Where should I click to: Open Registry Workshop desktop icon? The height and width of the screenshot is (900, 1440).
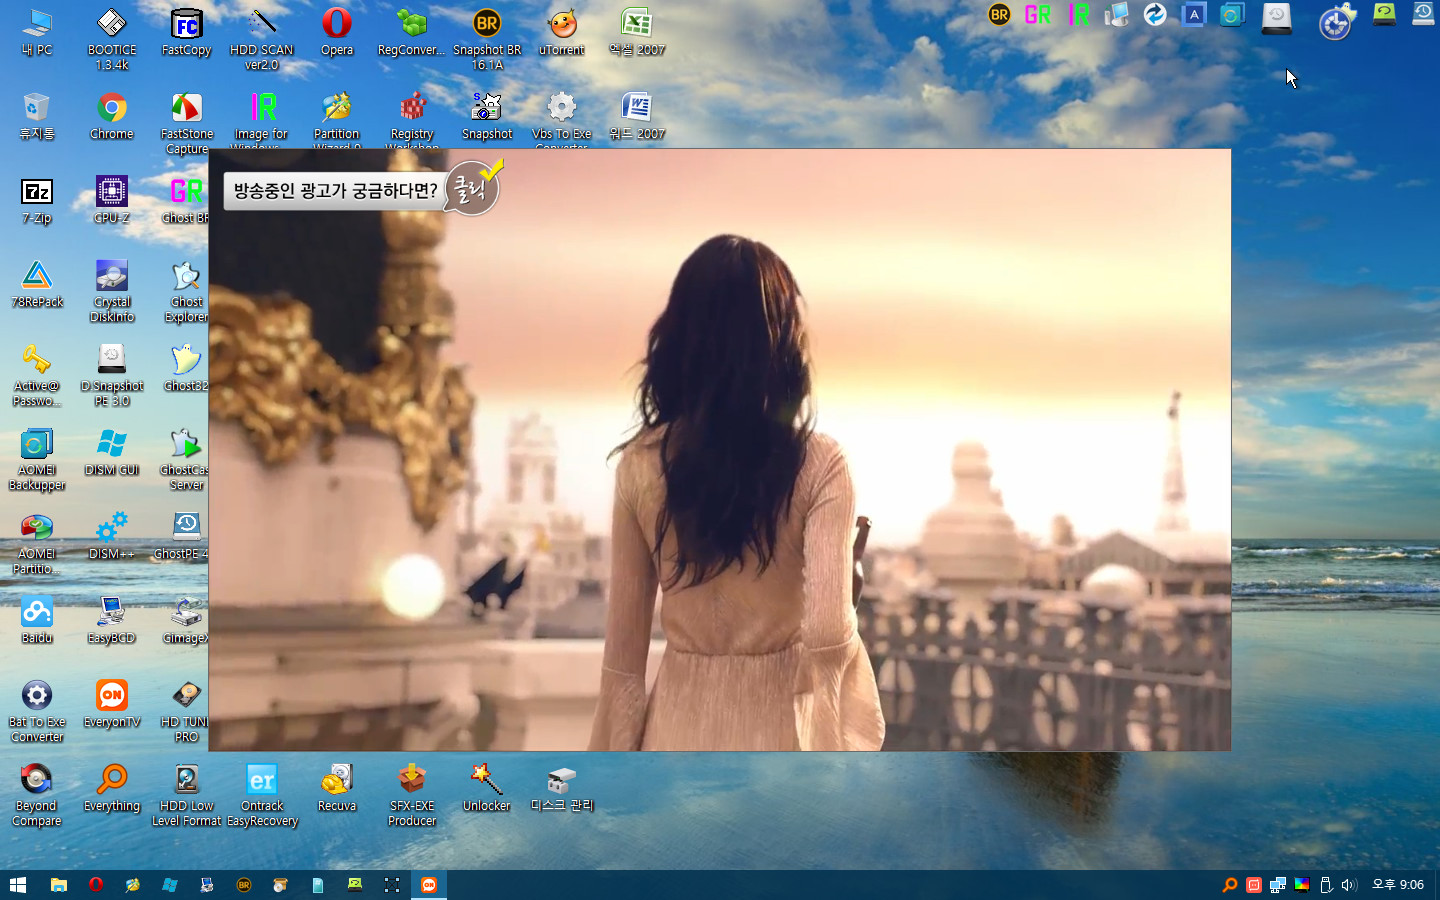[x=412, y=120]
